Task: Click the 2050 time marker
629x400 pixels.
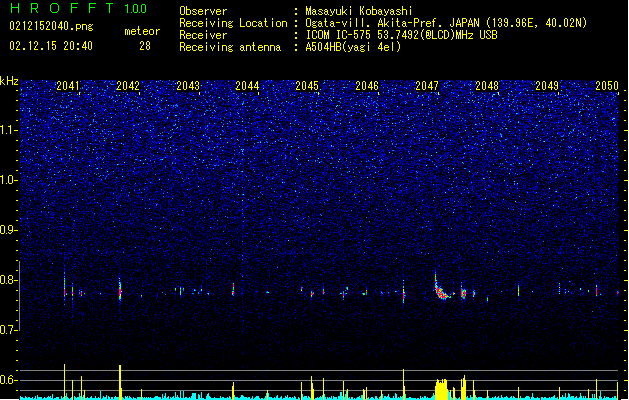Action: click(607, 86)
